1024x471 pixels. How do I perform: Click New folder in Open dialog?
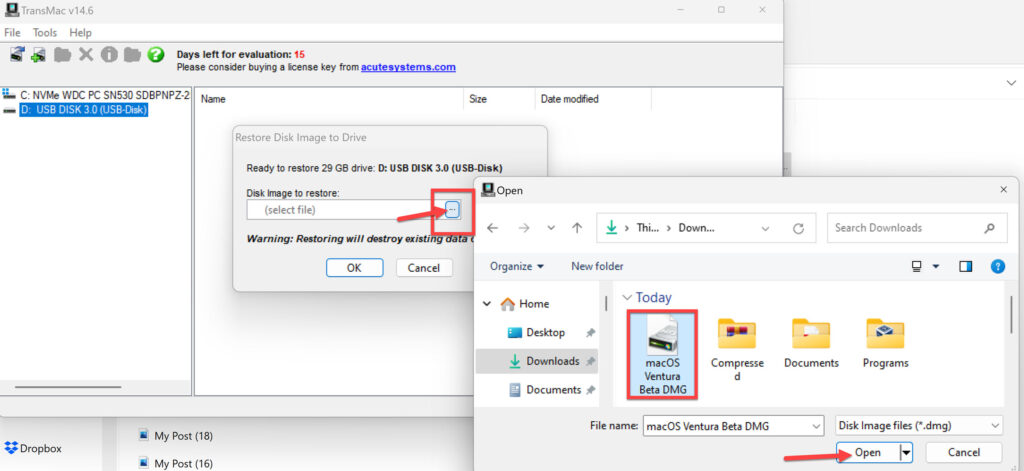(597, 267)
